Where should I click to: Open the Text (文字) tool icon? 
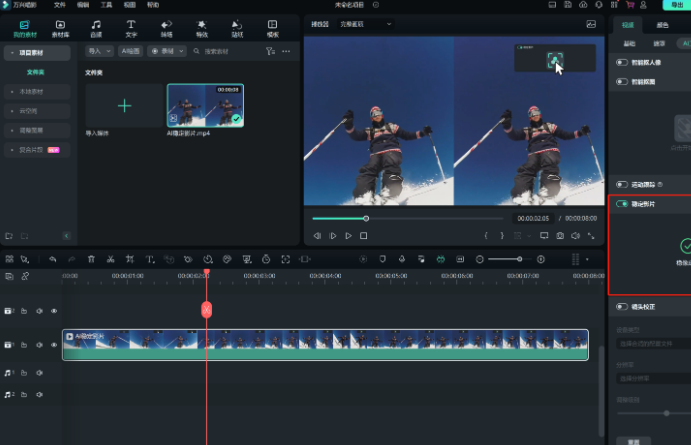point(131,27)
